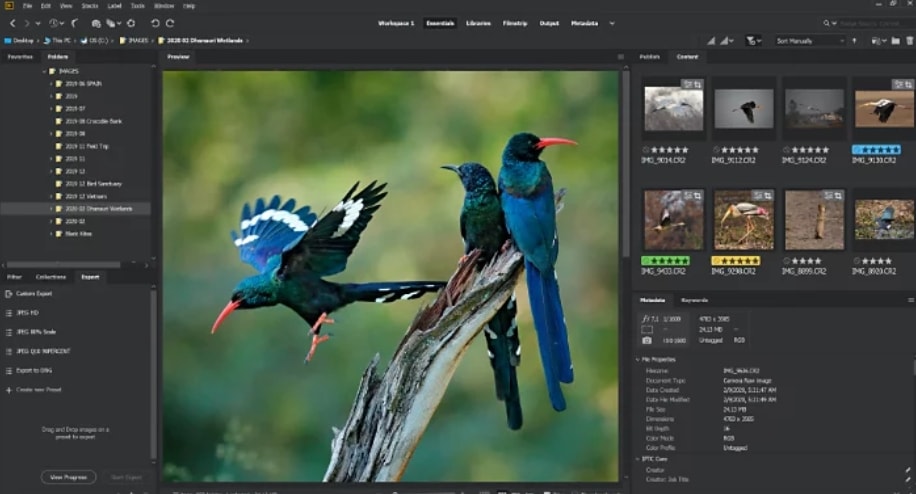Click the filter by rating funnel icon
This screenshot has width=916, height=494.
[751, 41]
